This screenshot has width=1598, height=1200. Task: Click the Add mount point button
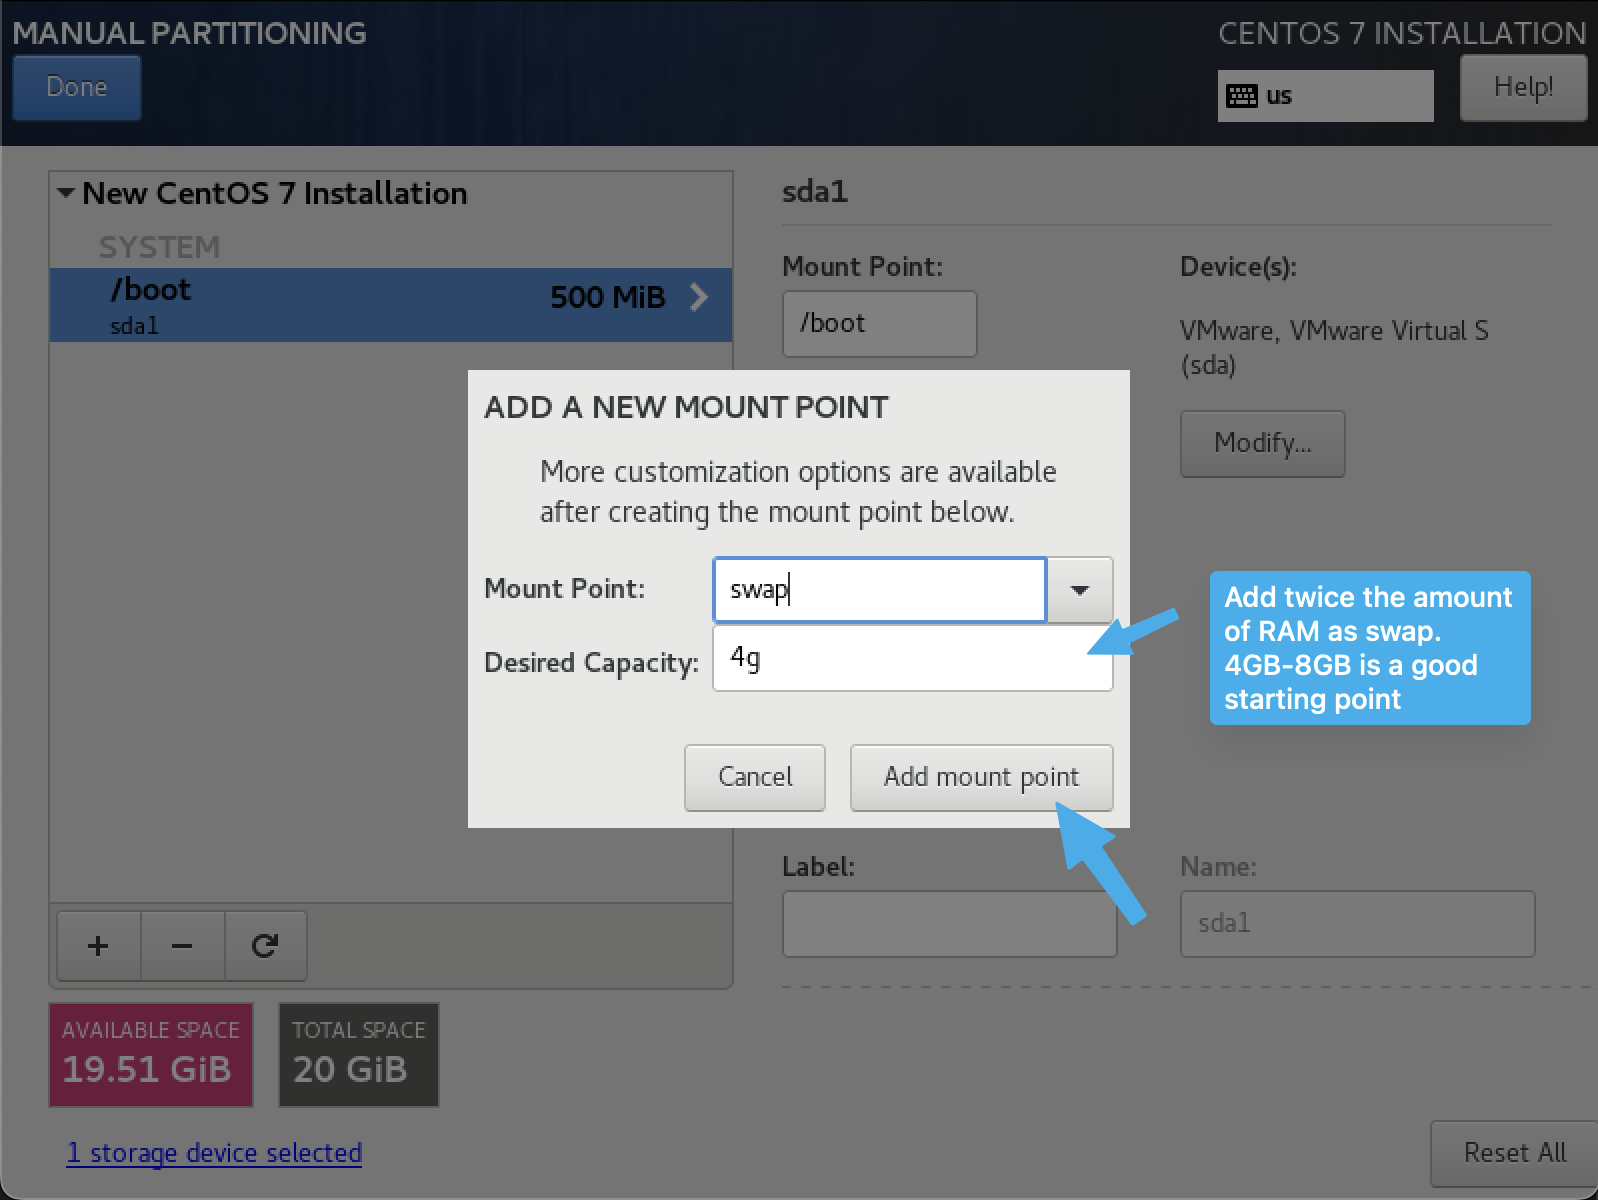(x=981, y=777)
